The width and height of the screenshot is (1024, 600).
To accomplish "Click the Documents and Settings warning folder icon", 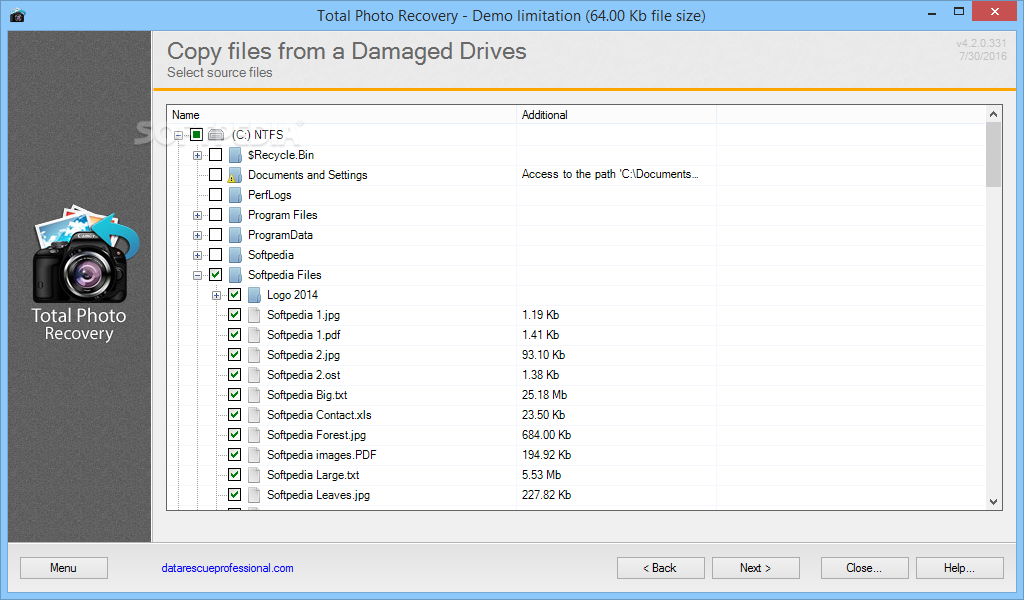I will (234, 175).
